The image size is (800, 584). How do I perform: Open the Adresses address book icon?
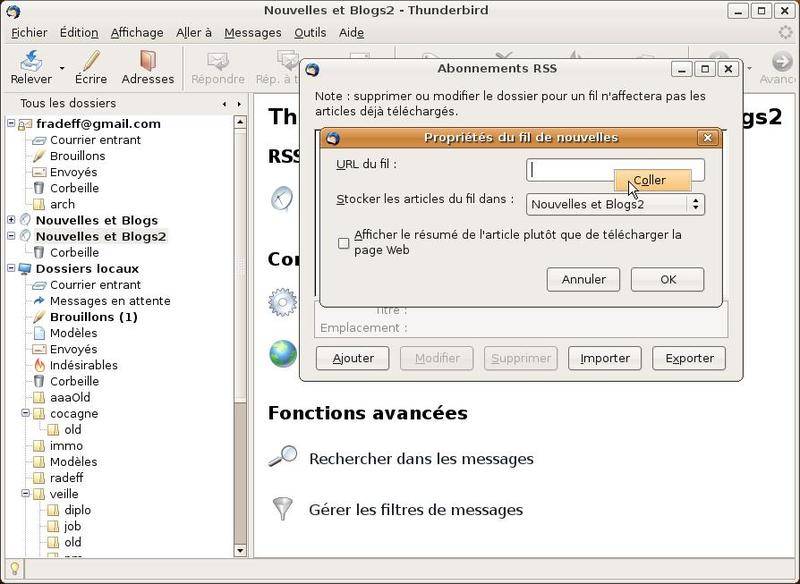click(x=148, y=61)
